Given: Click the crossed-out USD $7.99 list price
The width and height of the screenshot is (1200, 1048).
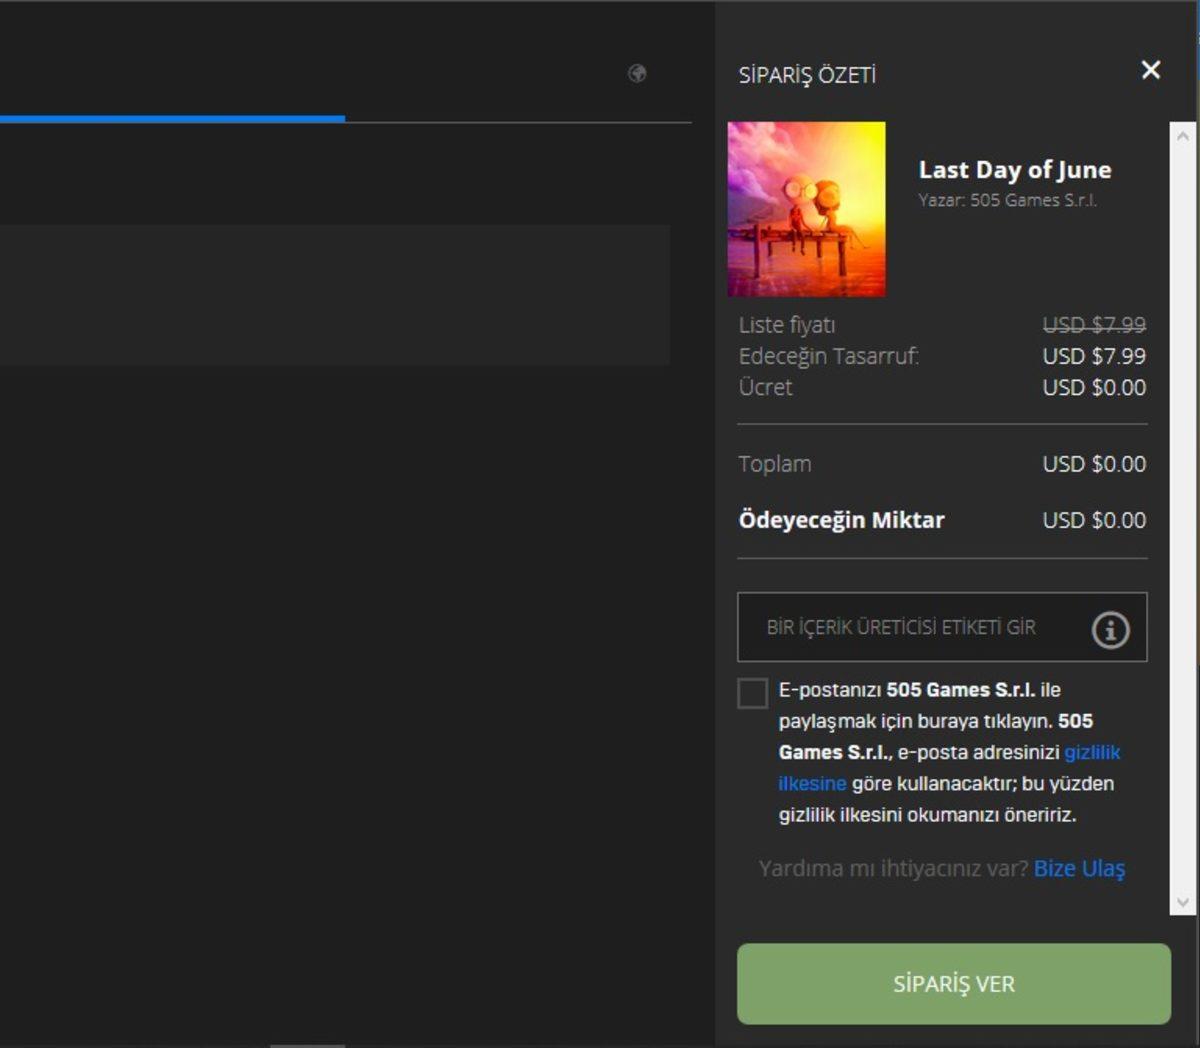Looking at the screenshot, I should click(1097, 324).
